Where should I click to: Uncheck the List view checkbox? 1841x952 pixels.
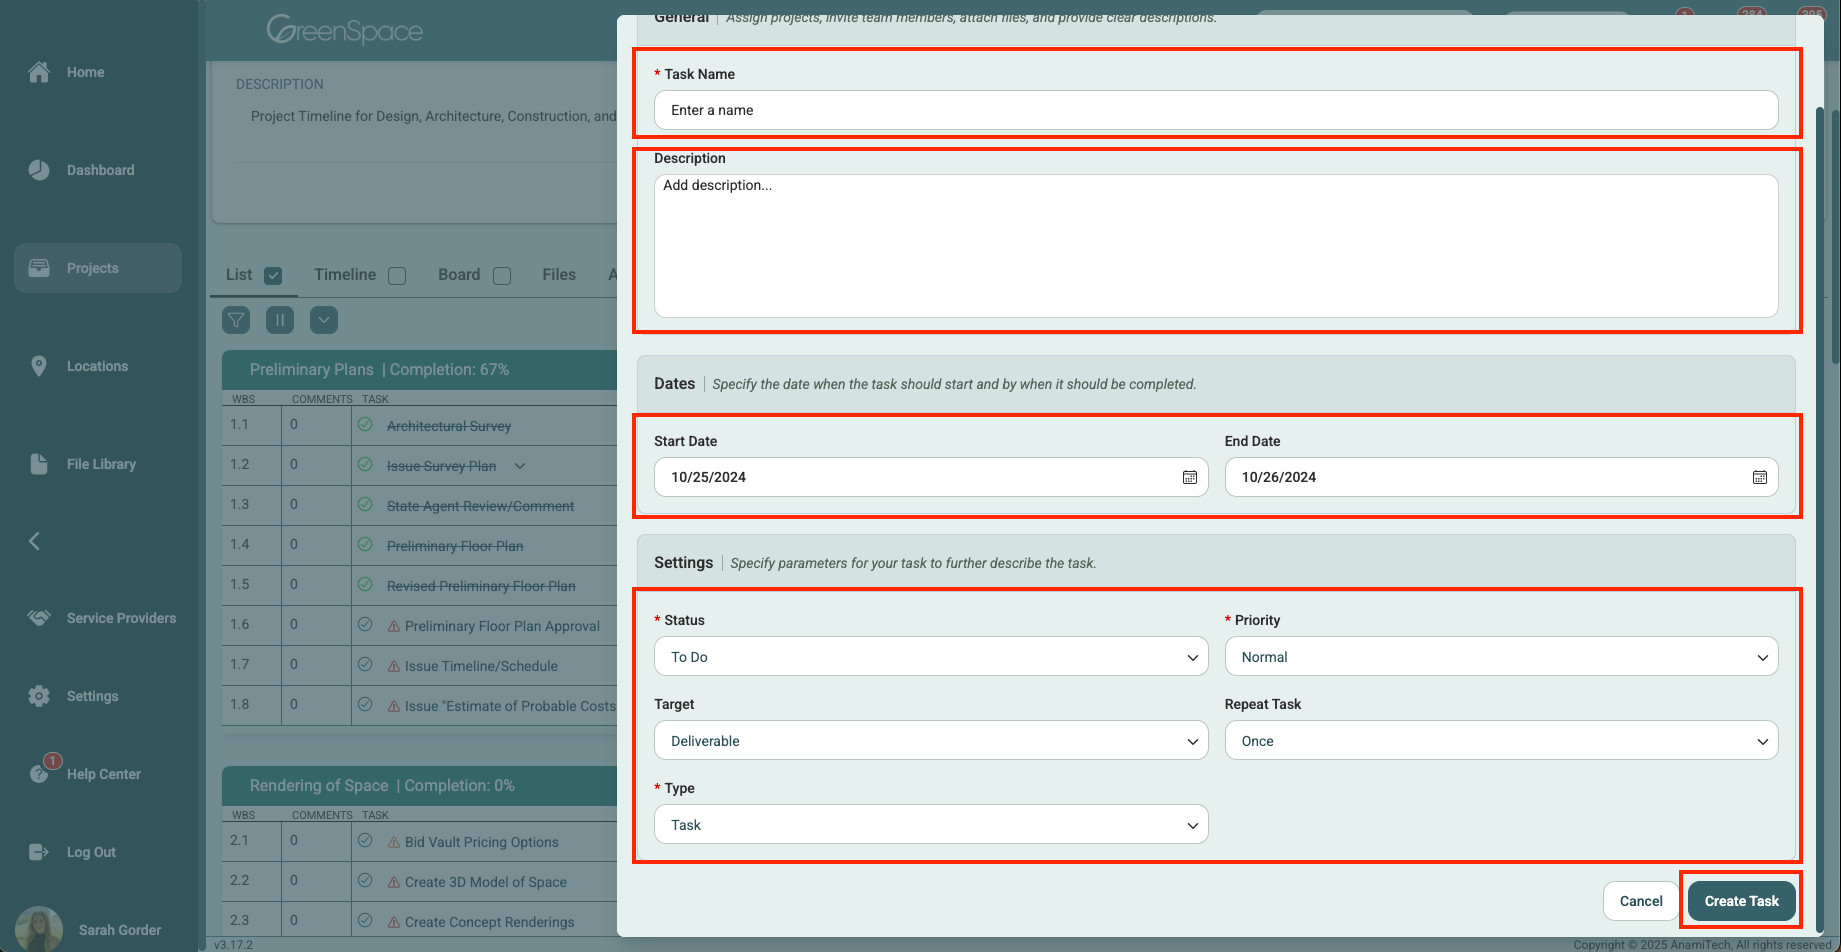273,276
